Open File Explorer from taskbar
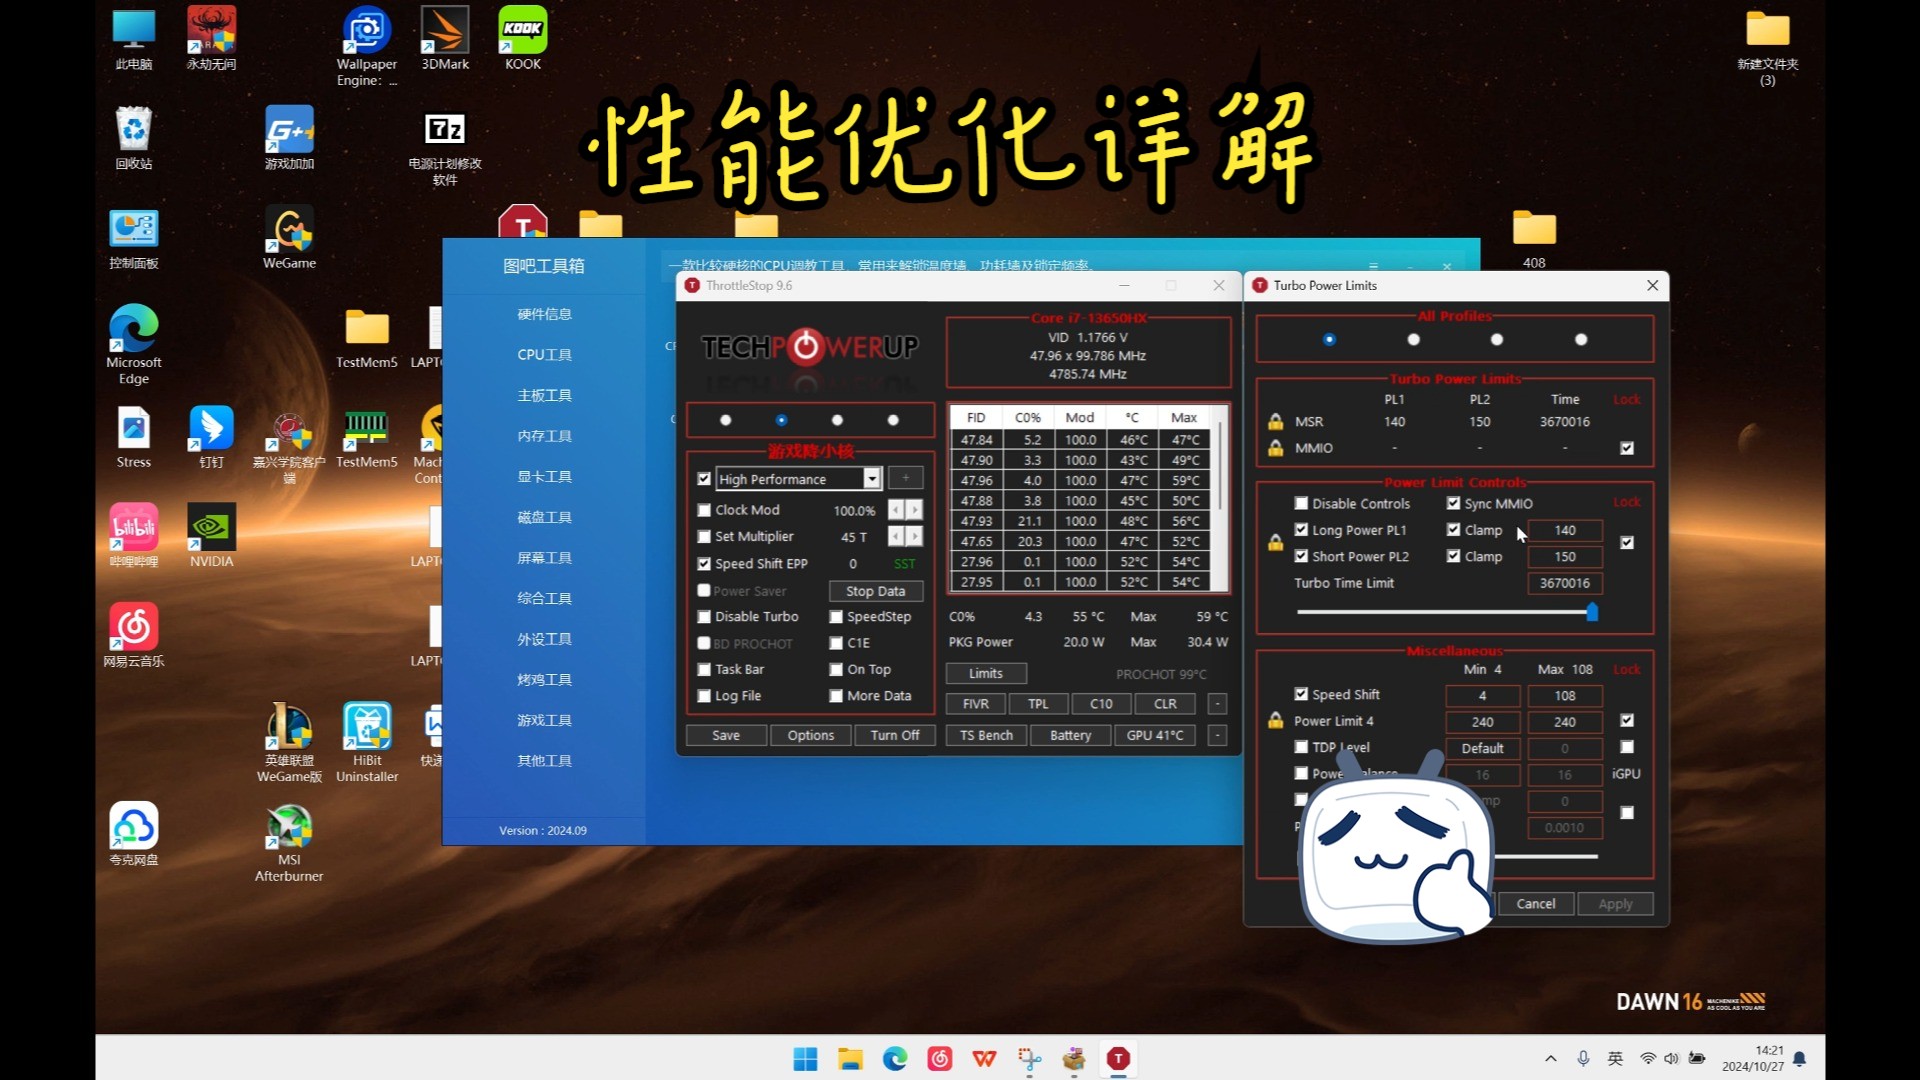The height and width of the screenshot is (1080, 1920). [850, 1059]
